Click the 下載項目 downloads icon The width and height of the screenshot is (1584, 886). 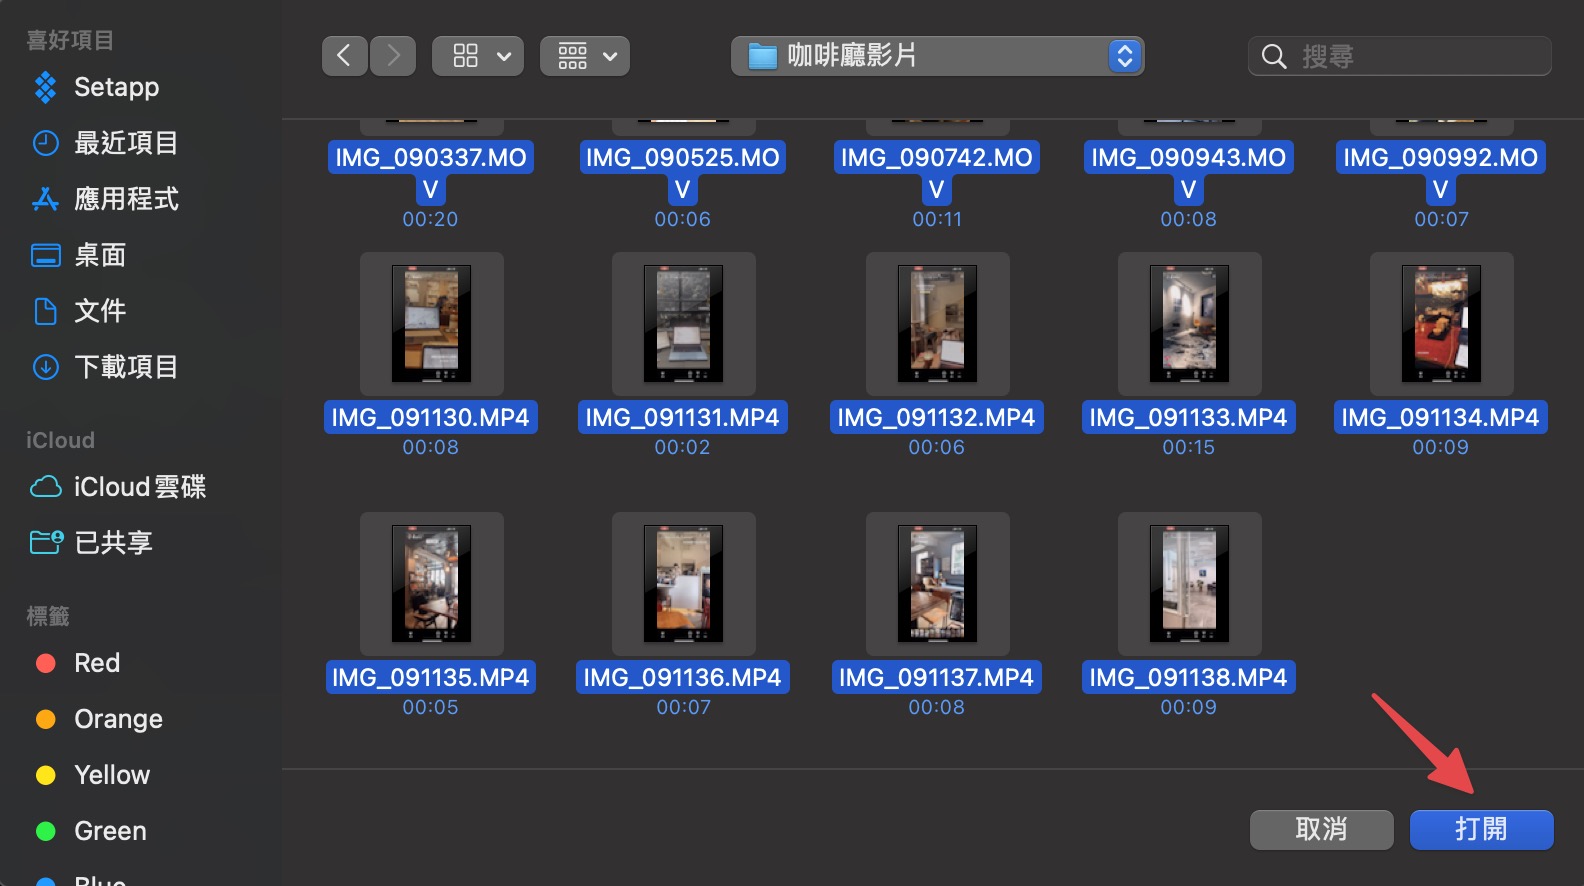click(45, 367)
